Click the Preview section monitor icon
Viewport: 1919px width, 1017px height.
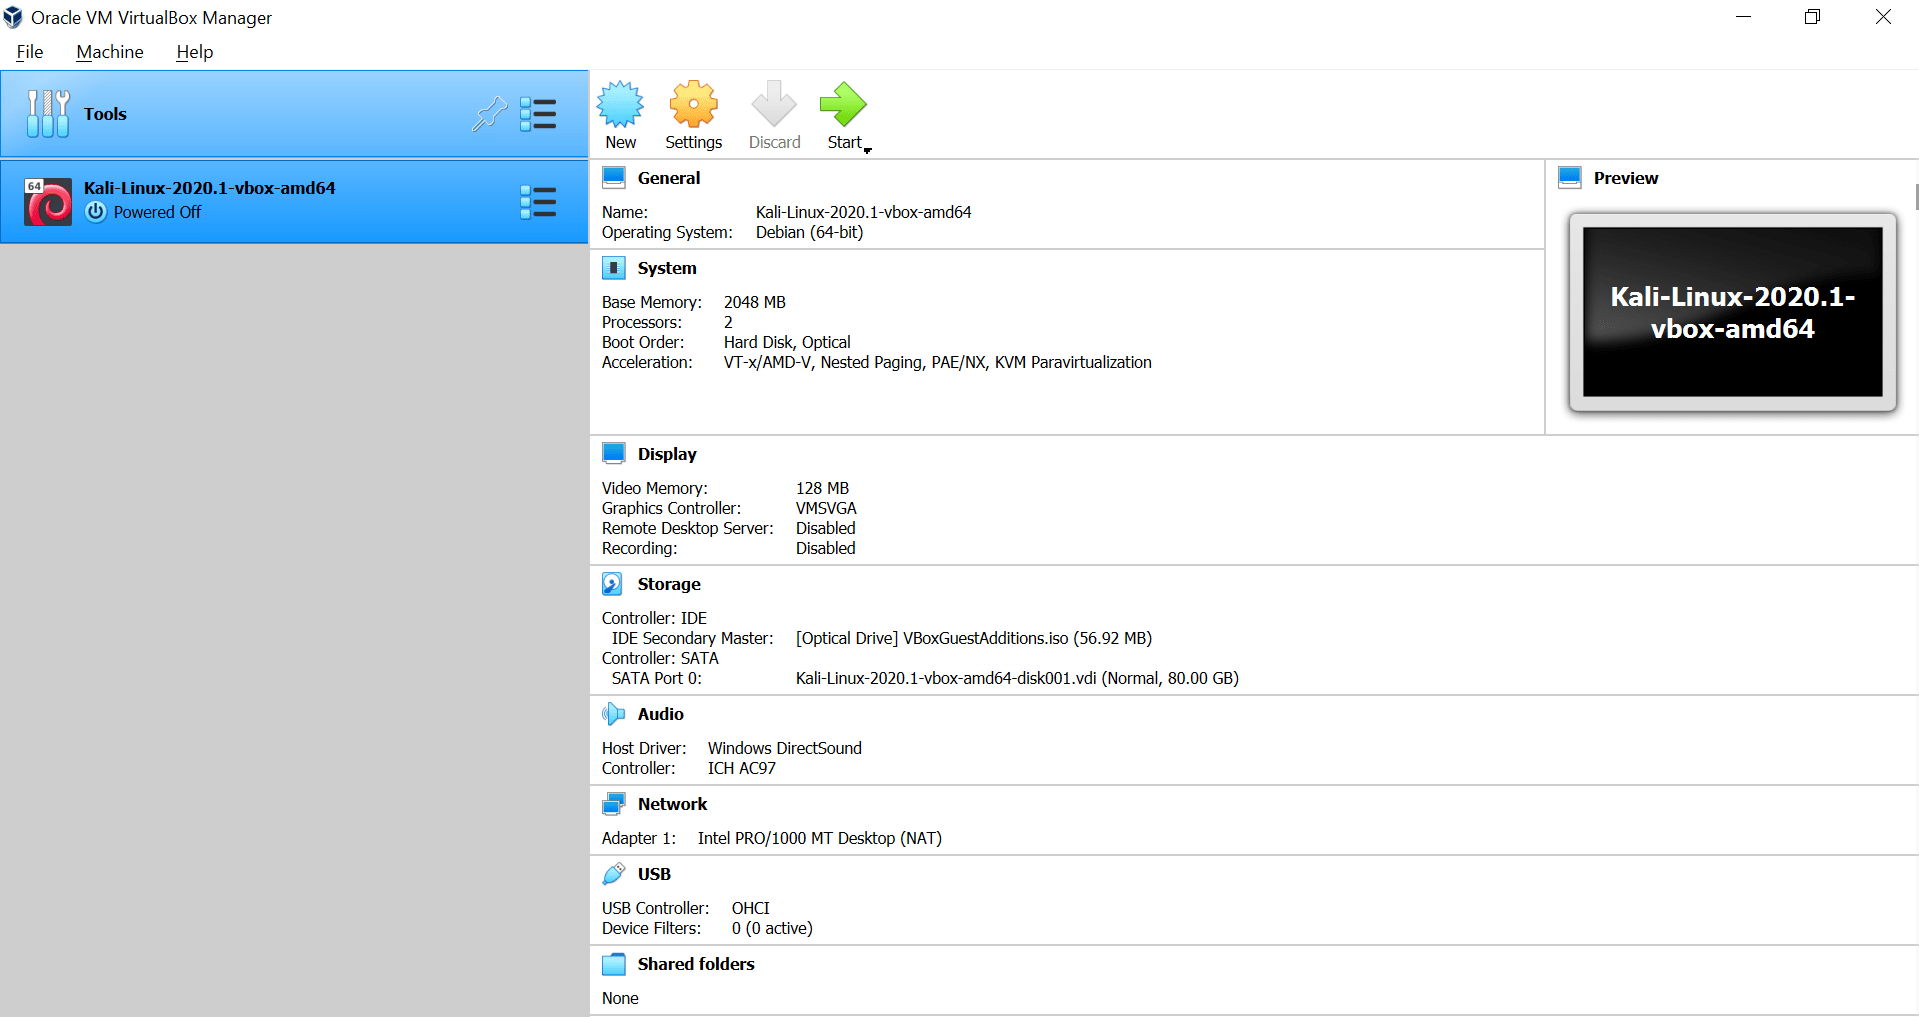1570,178
